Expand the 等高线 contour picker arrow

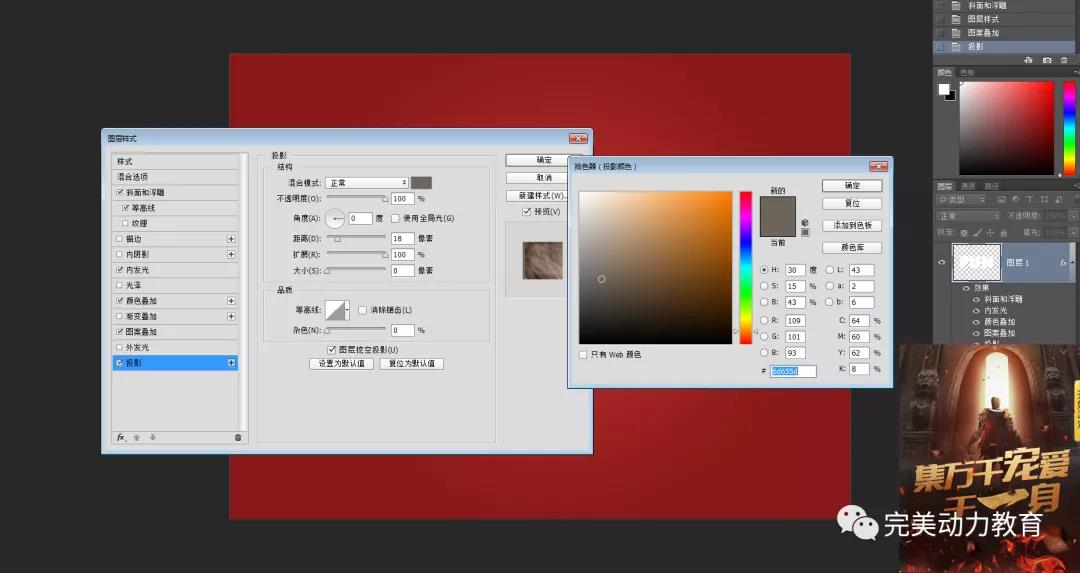[x=347, y=310]
